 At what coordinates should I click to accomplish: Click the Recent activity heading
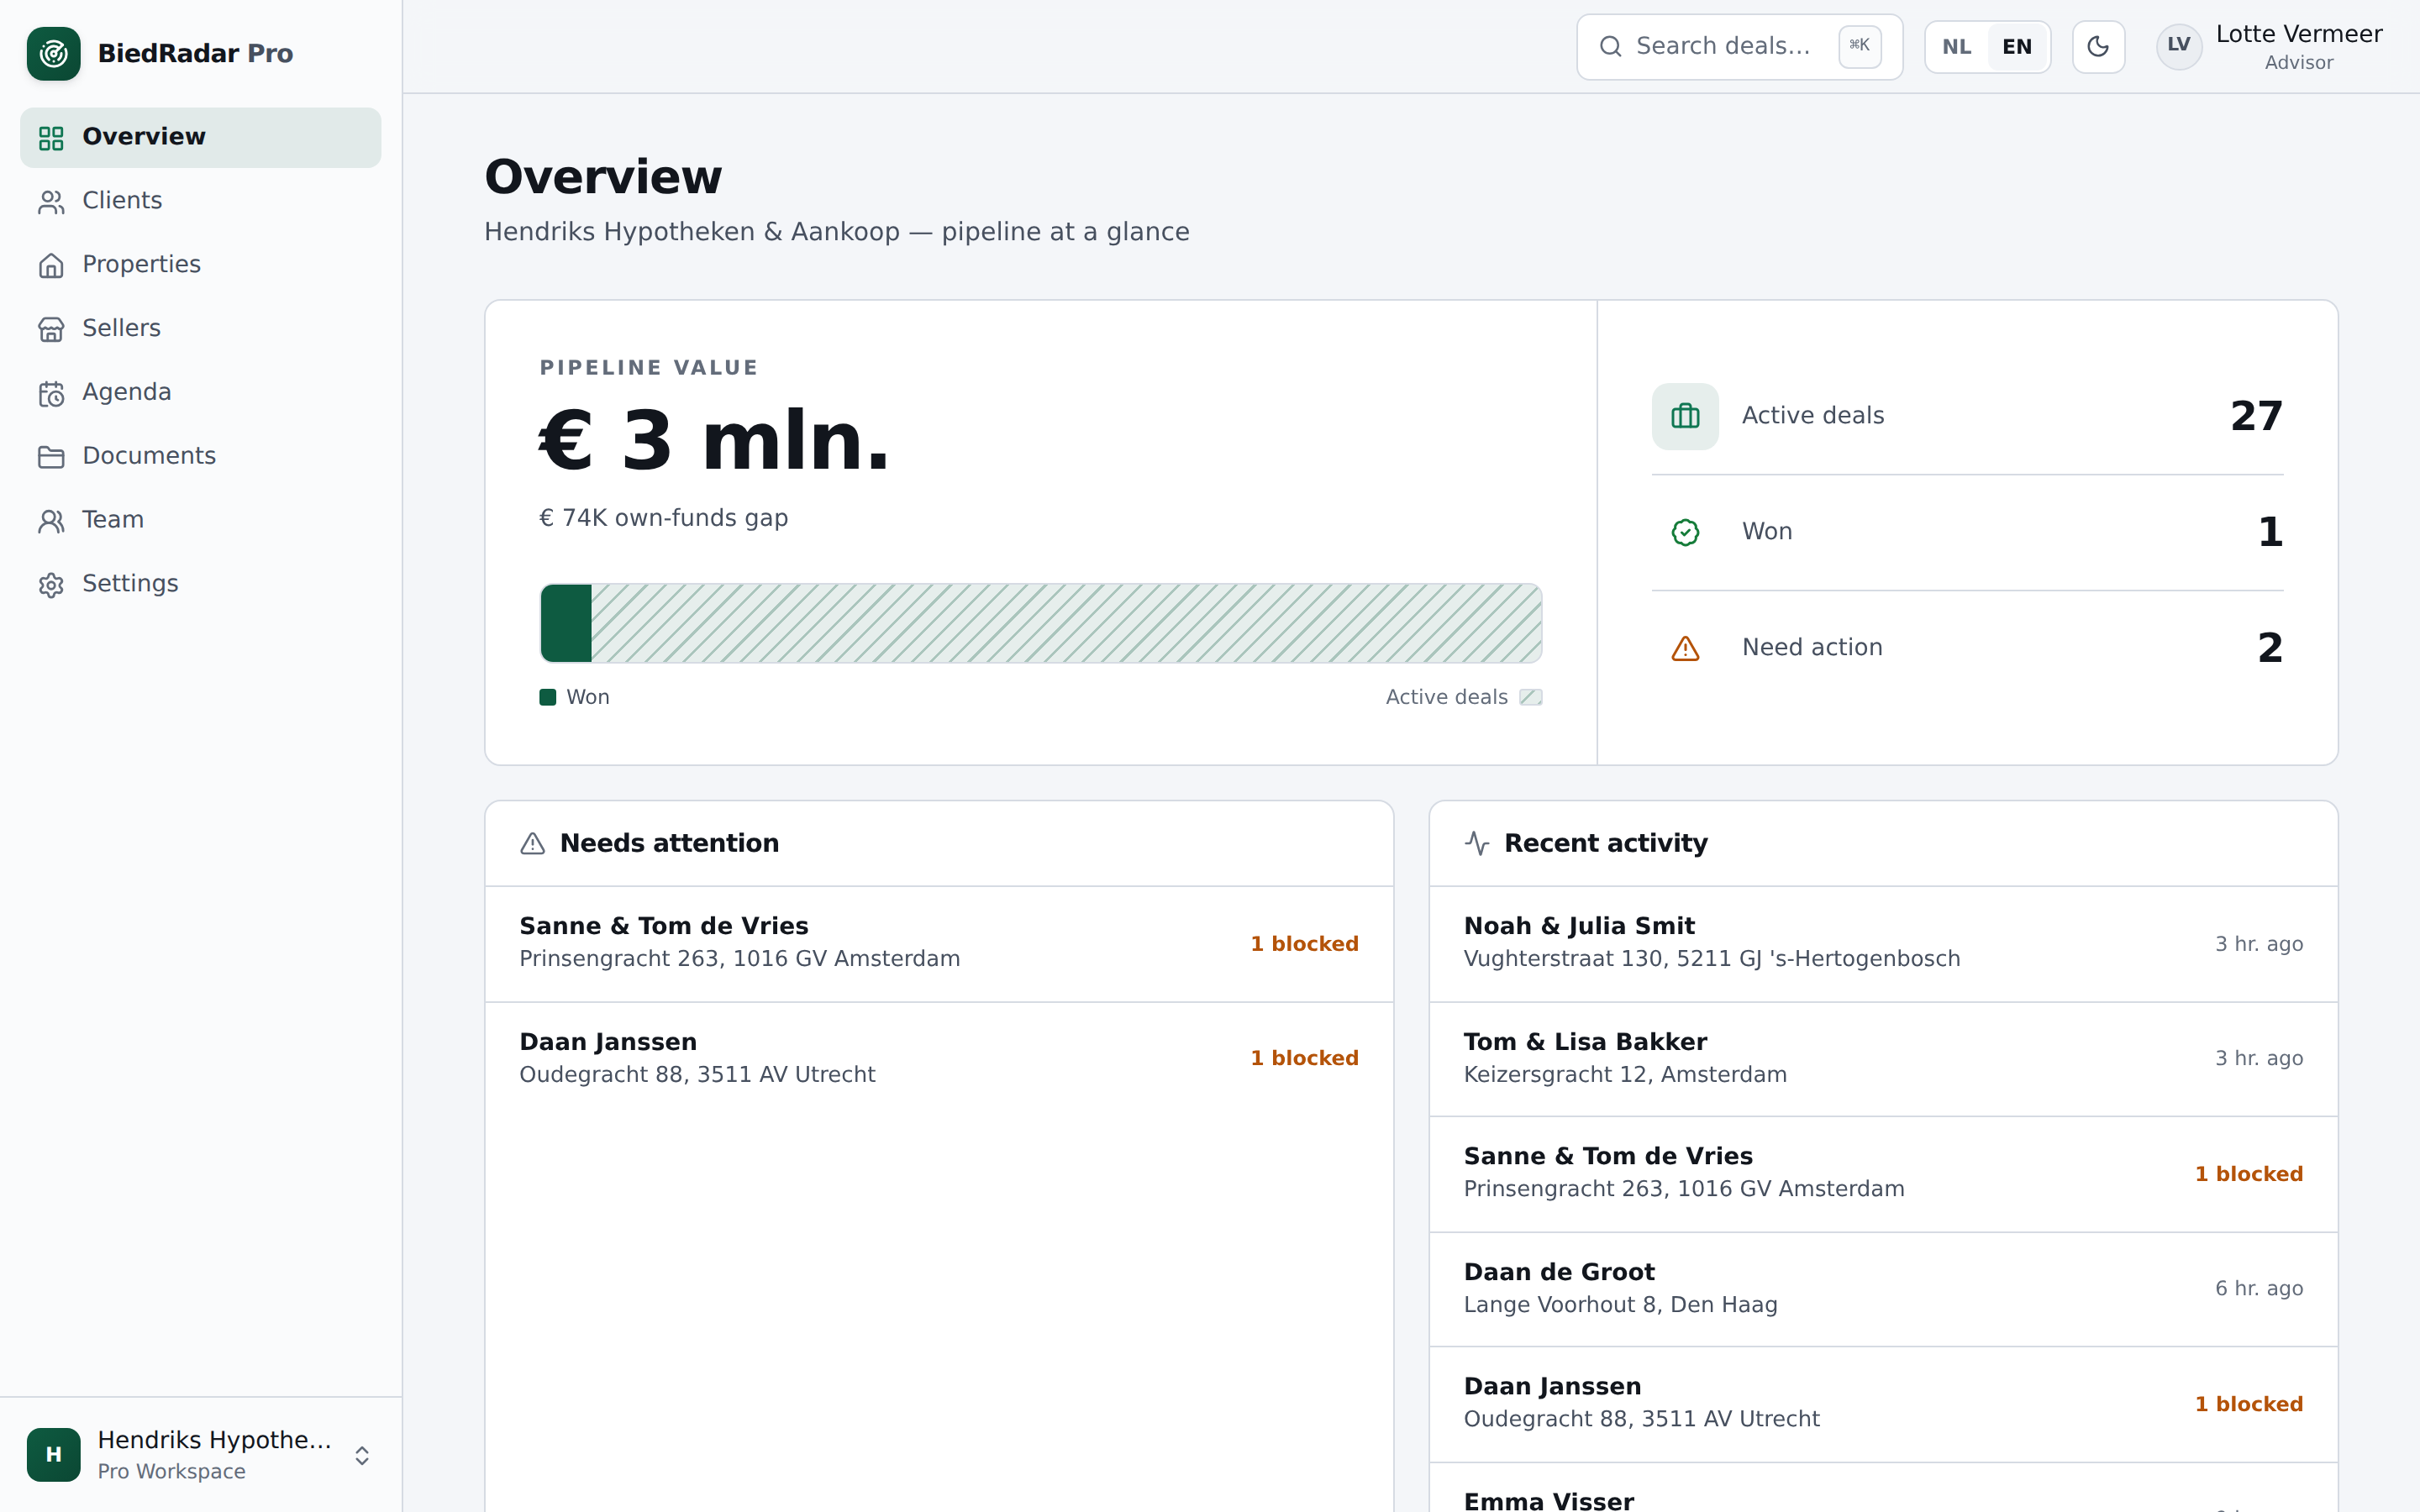click(x=1605, y=844)
